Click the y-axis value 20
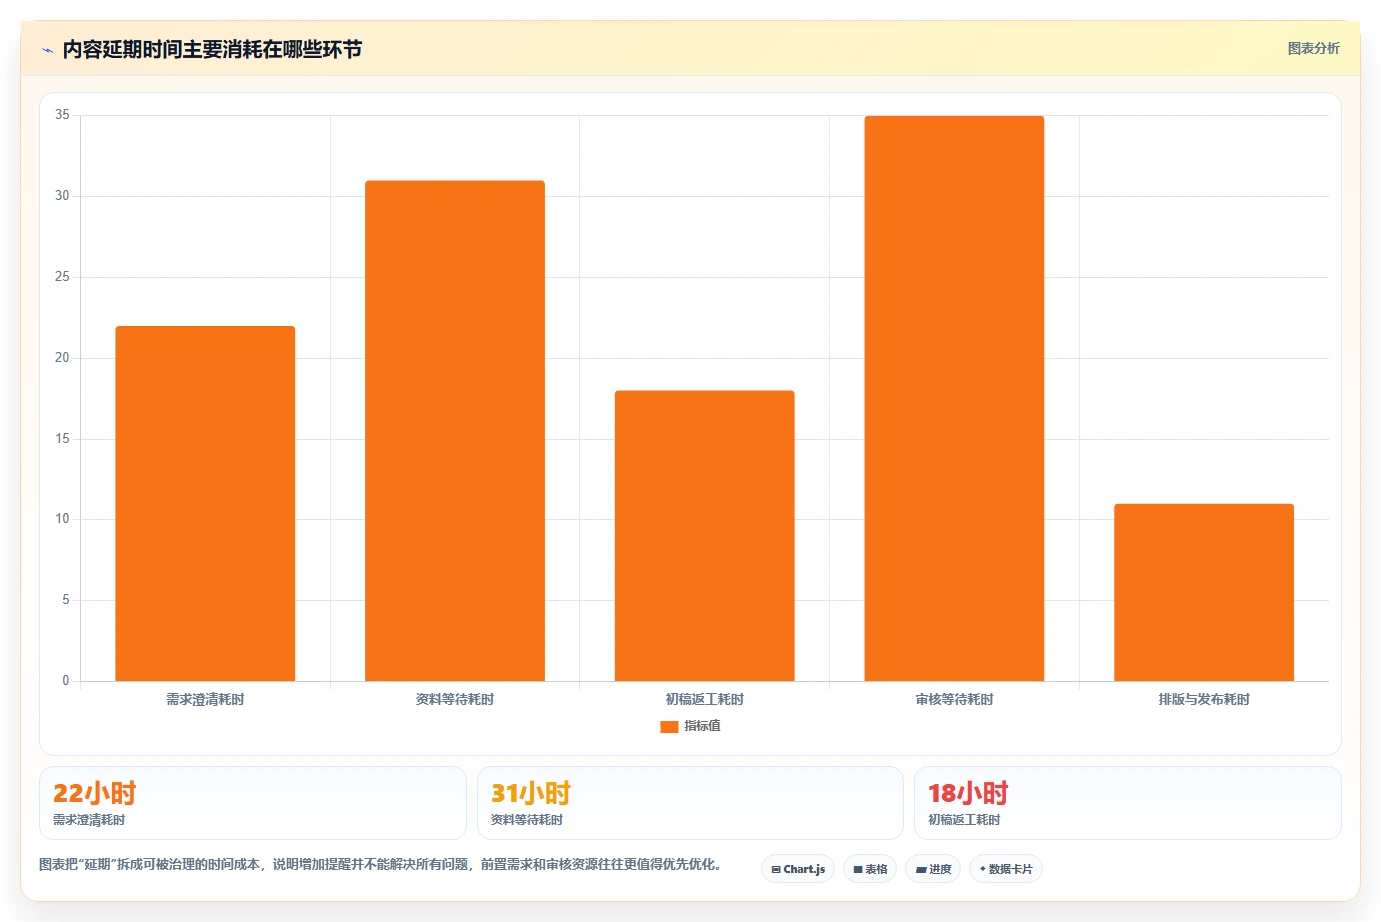 pos(62,358)
